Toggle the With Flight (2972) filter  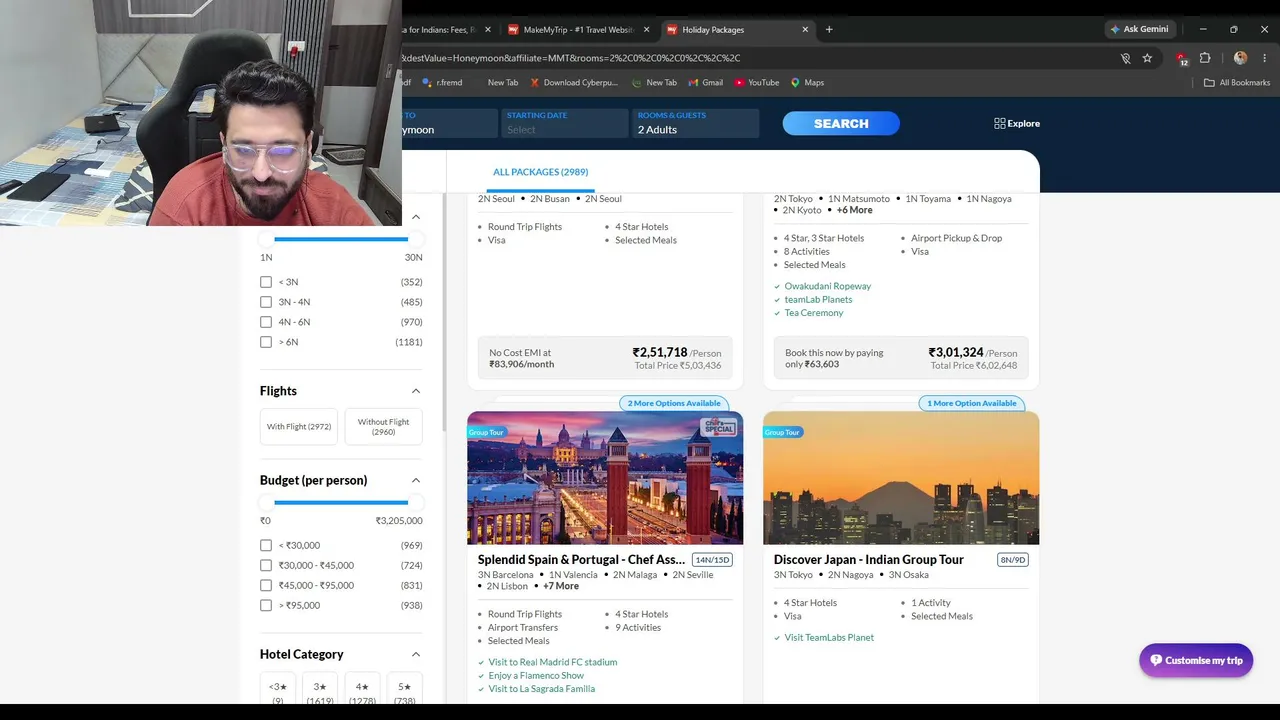pos(298,427)
